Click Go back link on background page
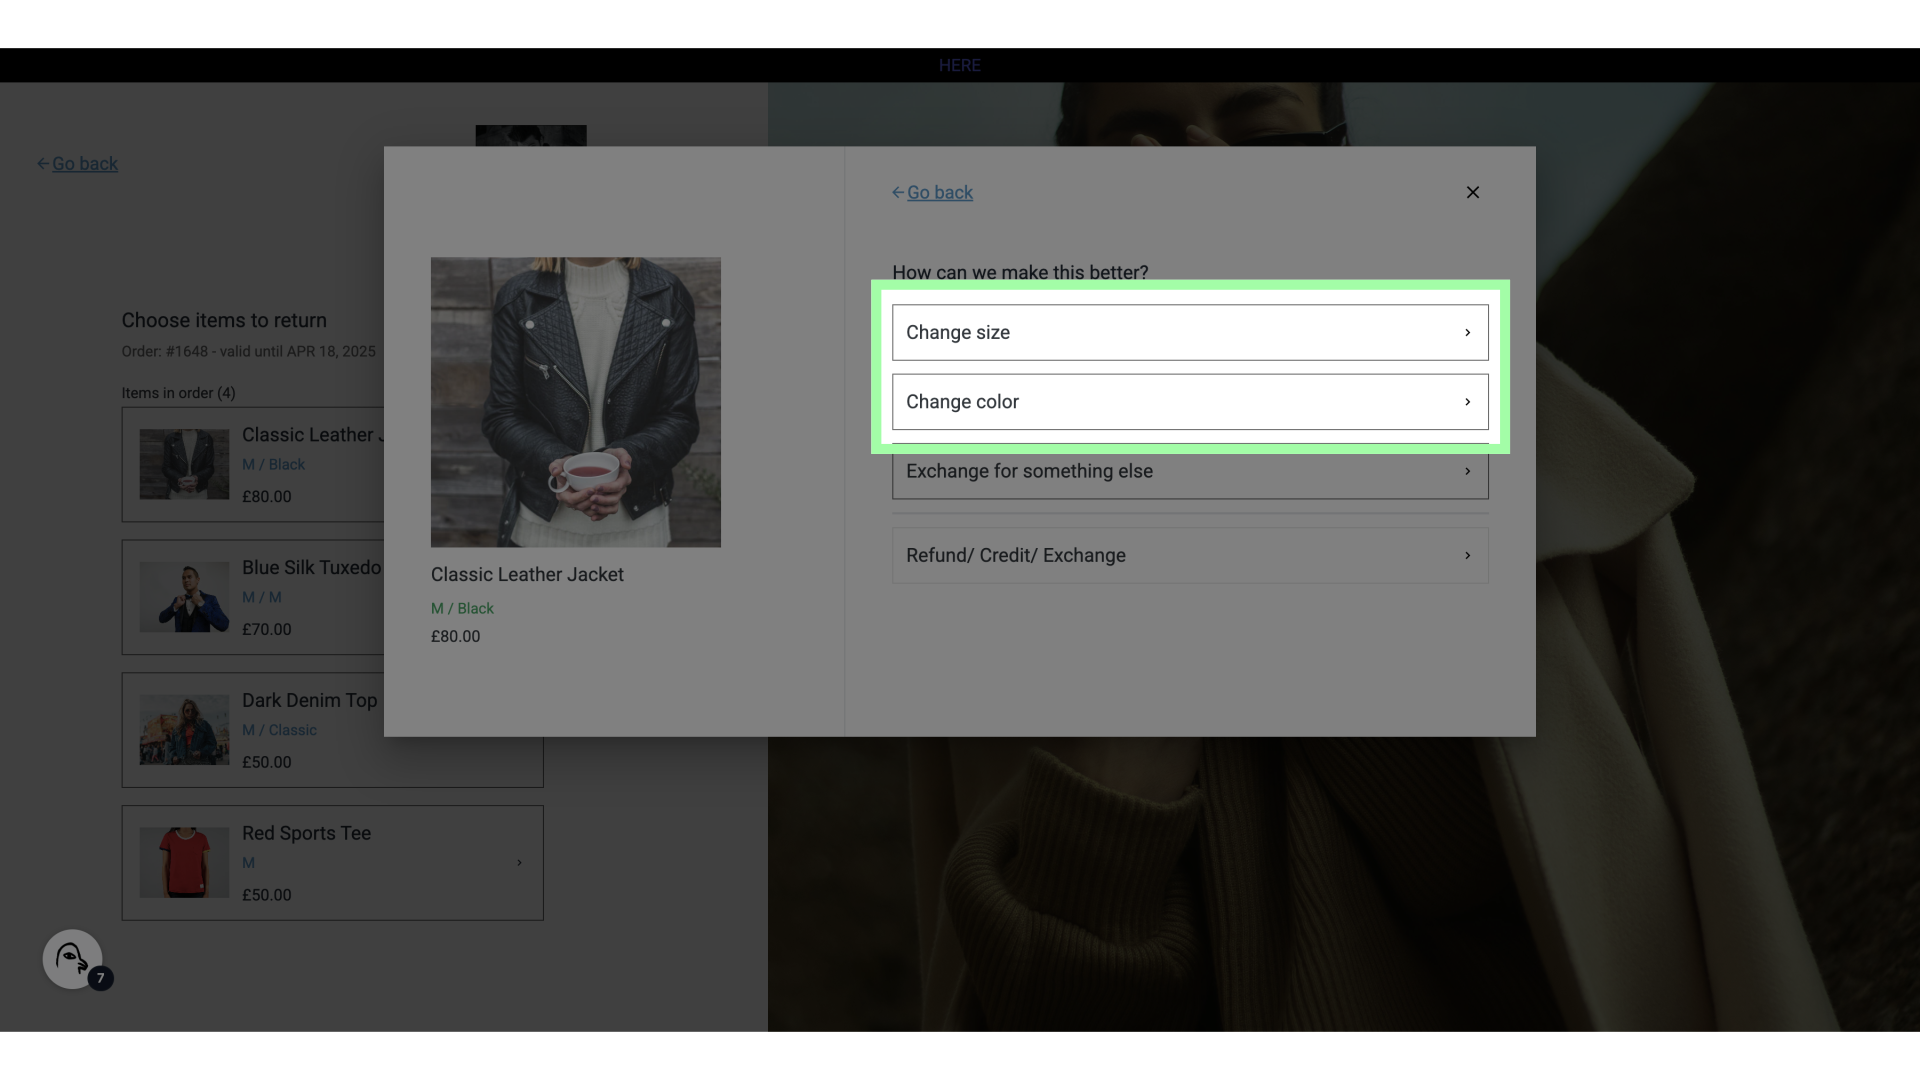Screen dimensions: 1920x1080 (x=85, y=163)
